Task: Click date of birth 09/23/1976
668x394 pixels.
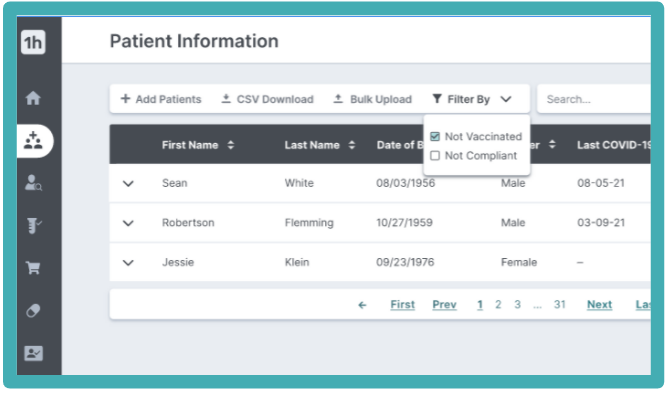Action: click(x=405, y=262)
